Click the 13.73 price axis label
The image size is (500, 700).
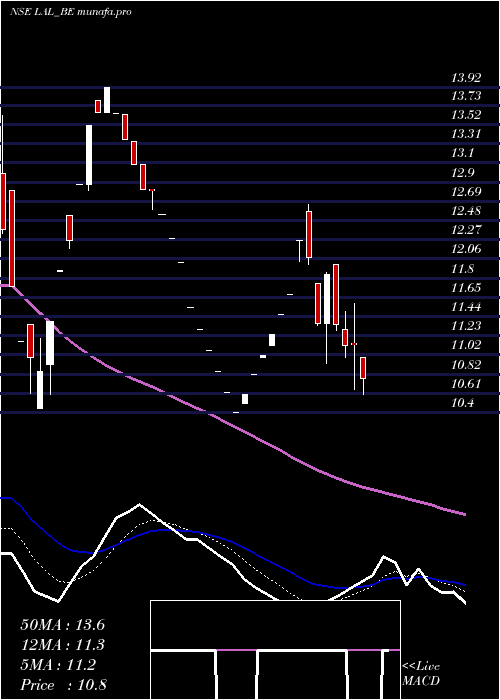click(466, 96)
